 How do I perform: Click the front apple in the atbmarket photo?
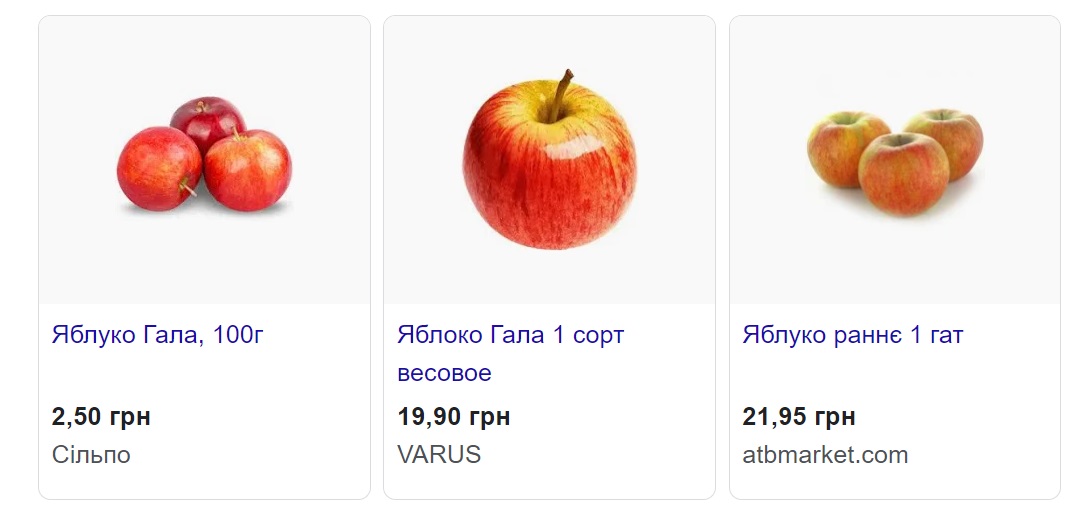point(903,174)
